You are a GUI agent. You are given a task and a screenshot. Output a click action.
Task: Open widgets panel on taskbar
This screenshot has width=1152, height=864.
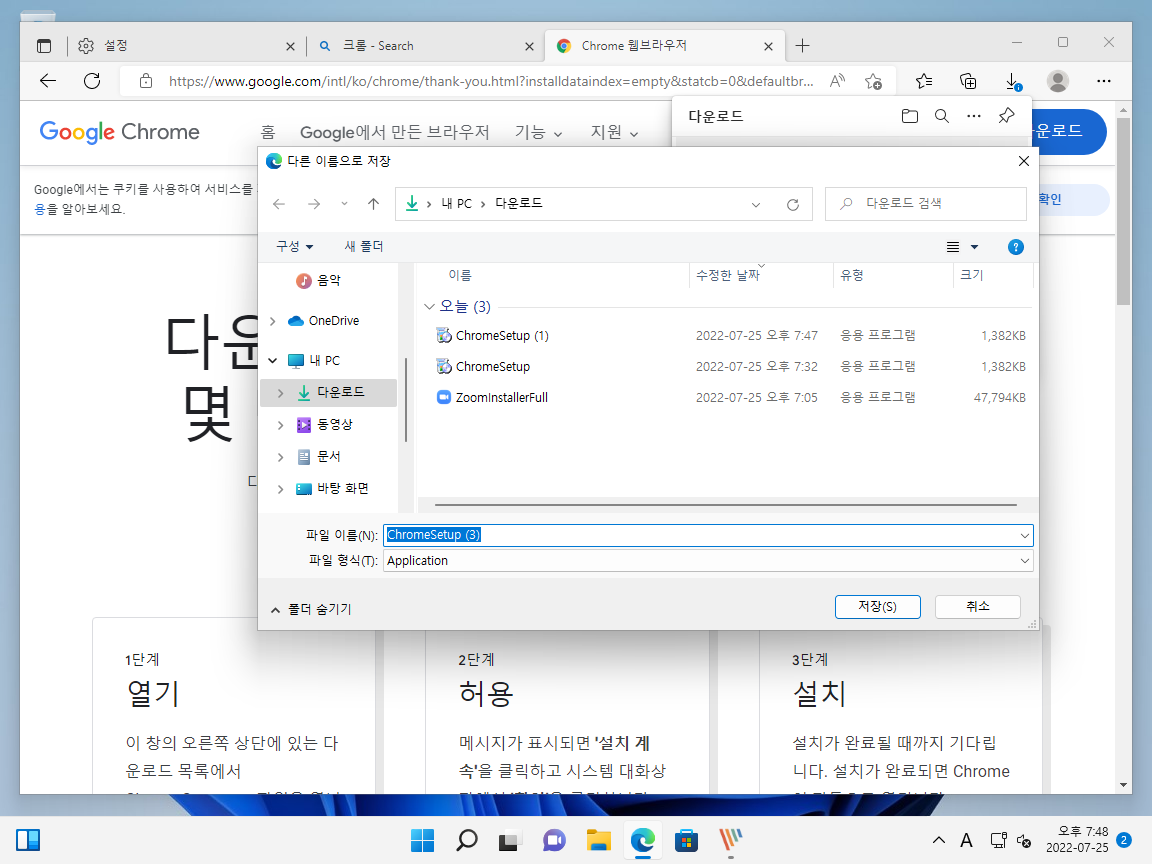[28, 840]
